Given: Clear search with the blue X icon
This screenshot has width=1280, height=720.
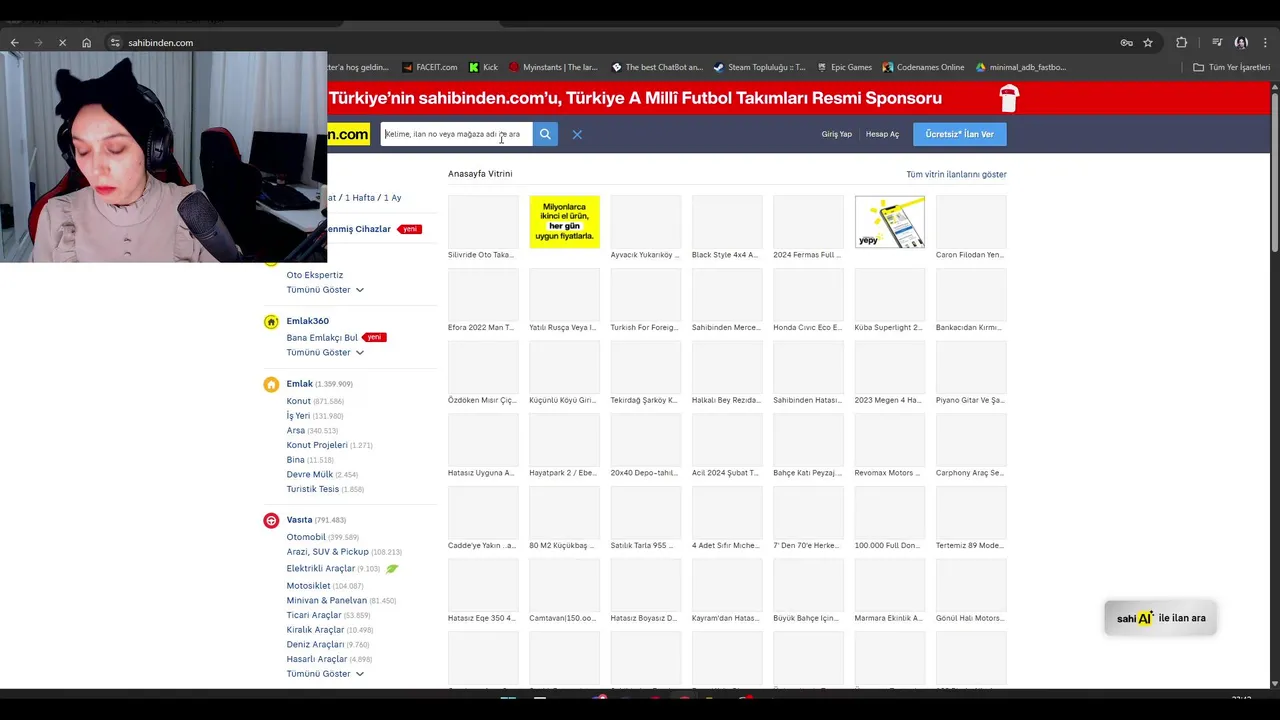Looking at the screenshot, I should [577, 134].
